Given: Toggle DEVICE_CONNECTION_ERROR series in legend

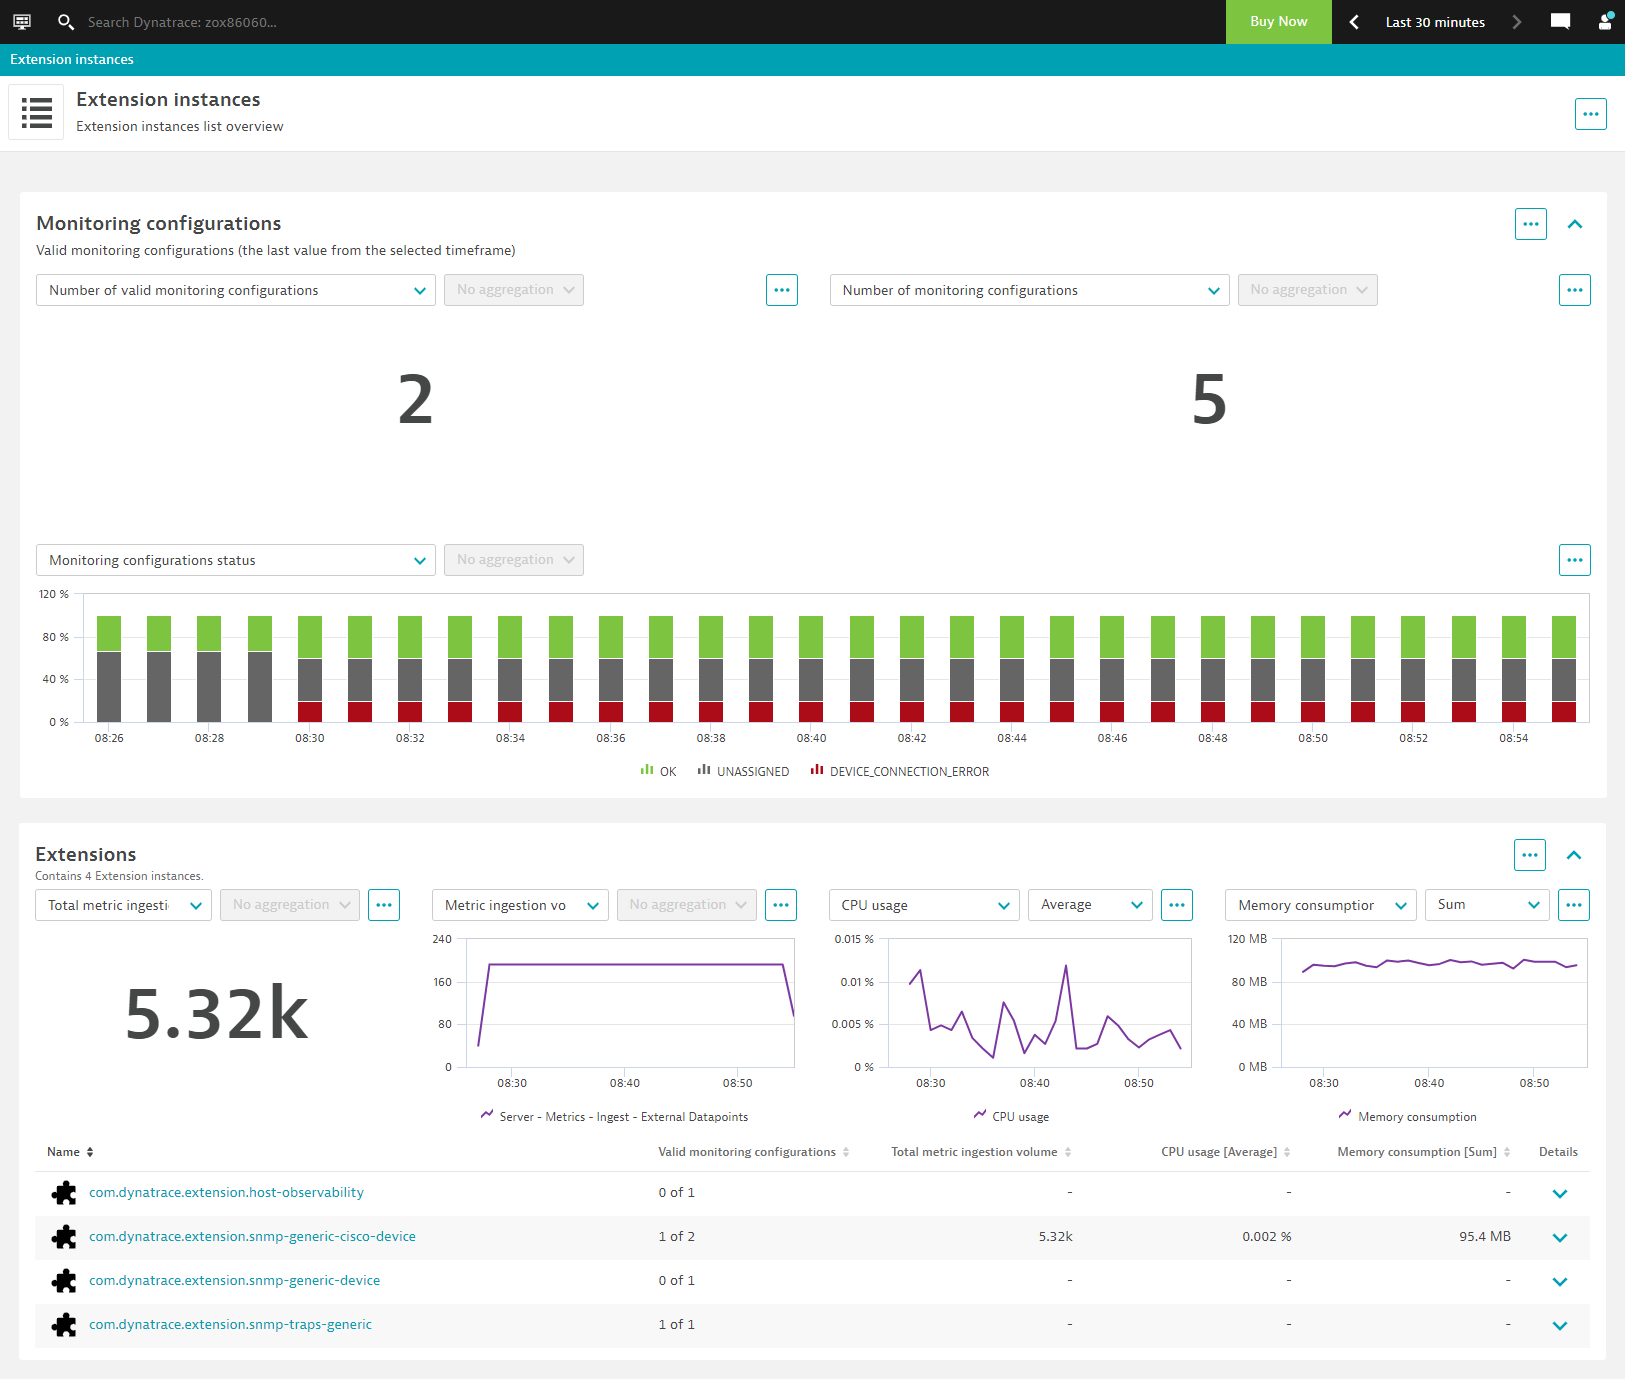Looking at the screenshot, I should click(x=900, y=771).
